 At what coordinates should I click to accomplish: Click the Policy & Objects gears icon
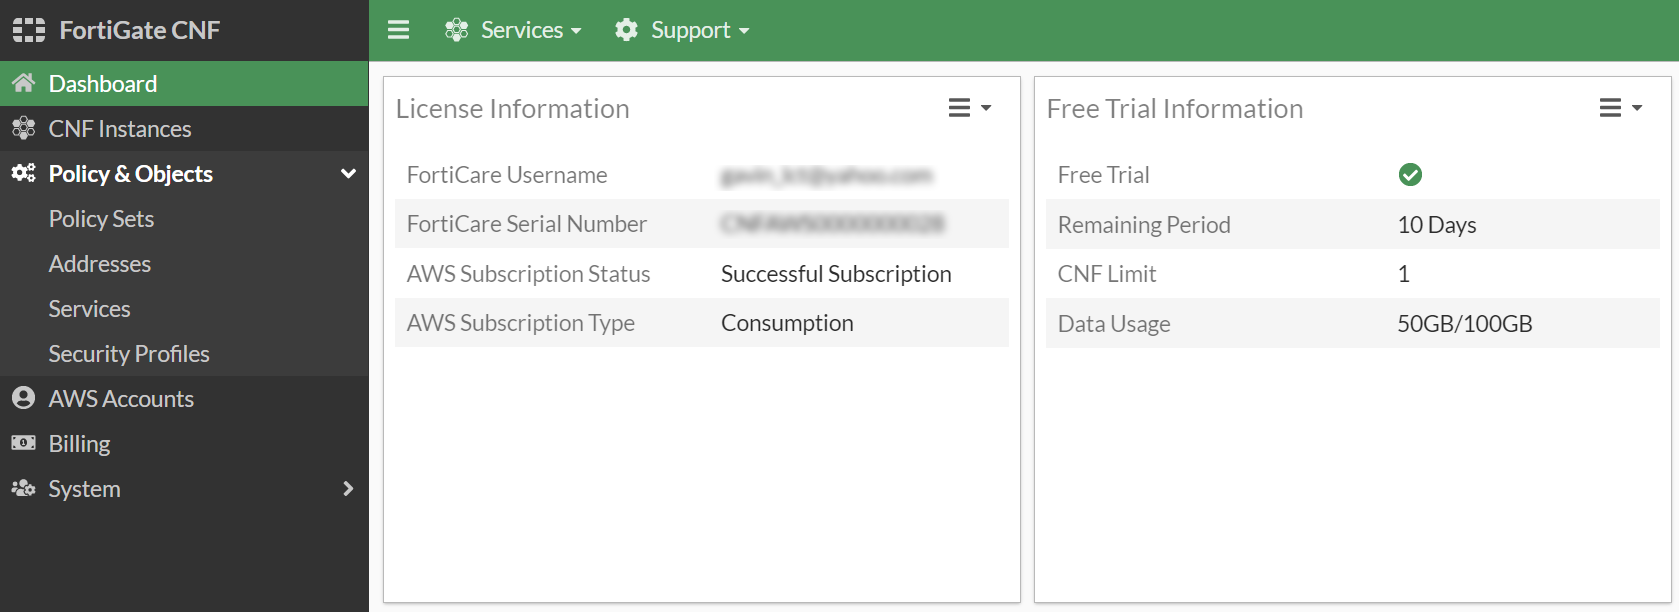24,173
